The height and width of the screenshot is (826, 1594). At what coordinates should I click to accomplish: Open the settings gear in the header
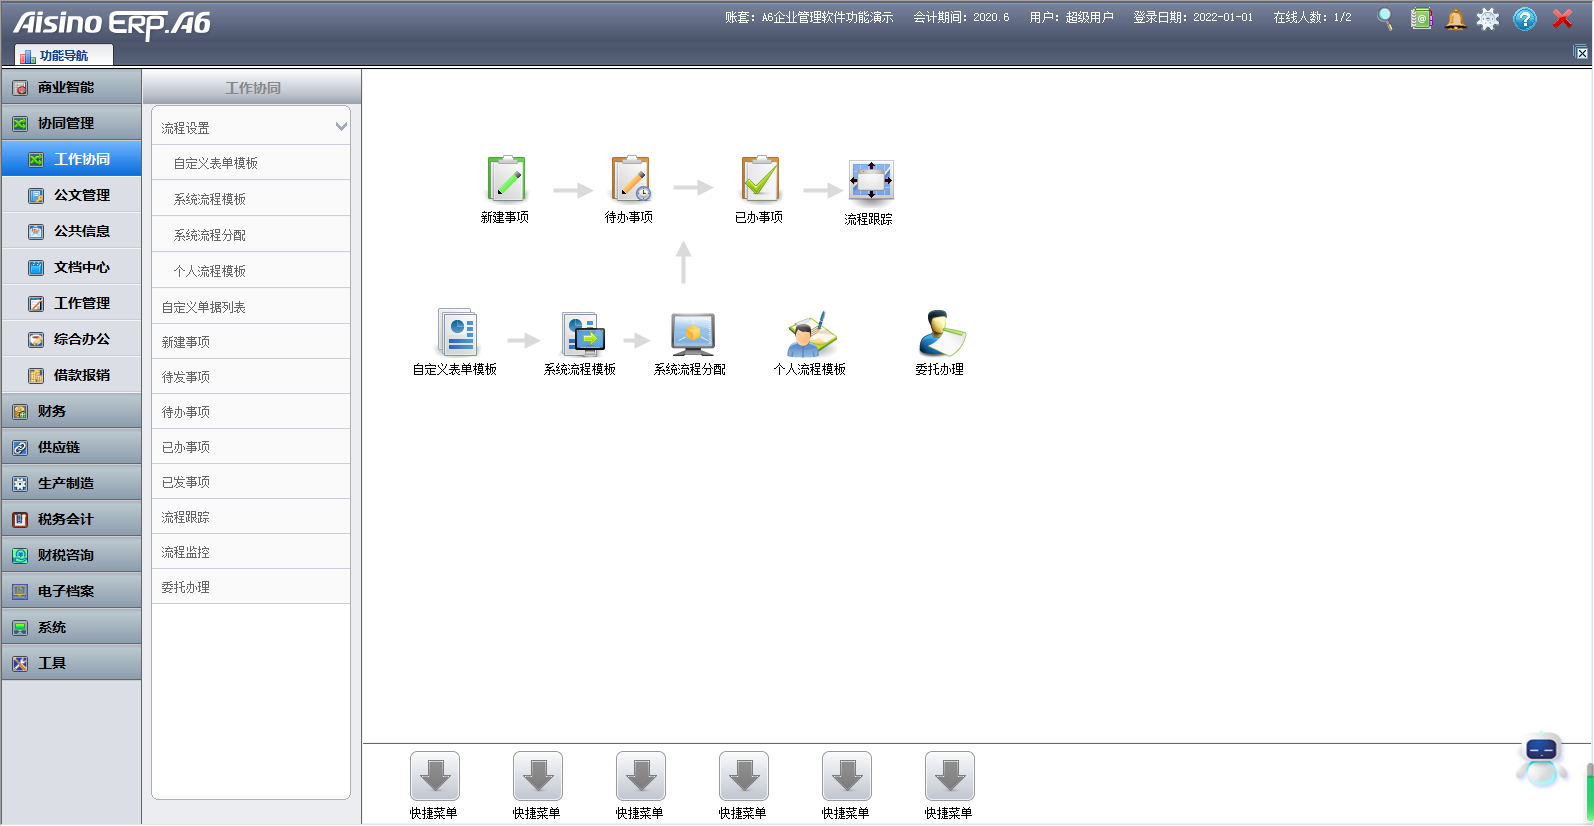1488,19
